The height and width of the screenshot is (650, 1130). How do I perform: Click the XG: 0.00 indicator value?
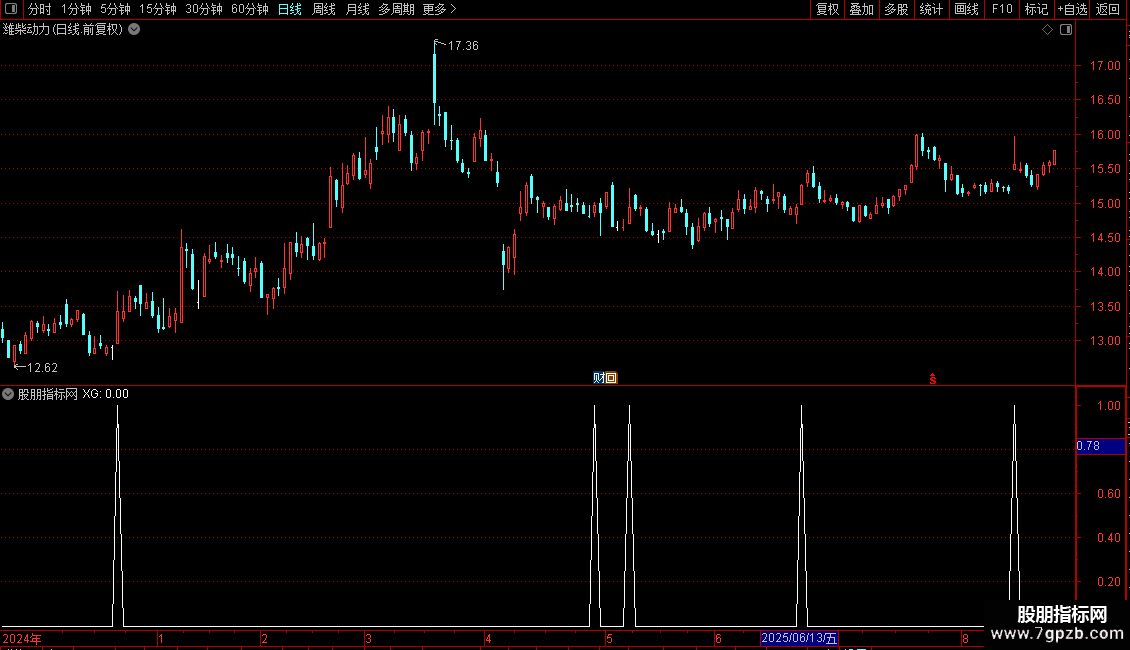105,394
